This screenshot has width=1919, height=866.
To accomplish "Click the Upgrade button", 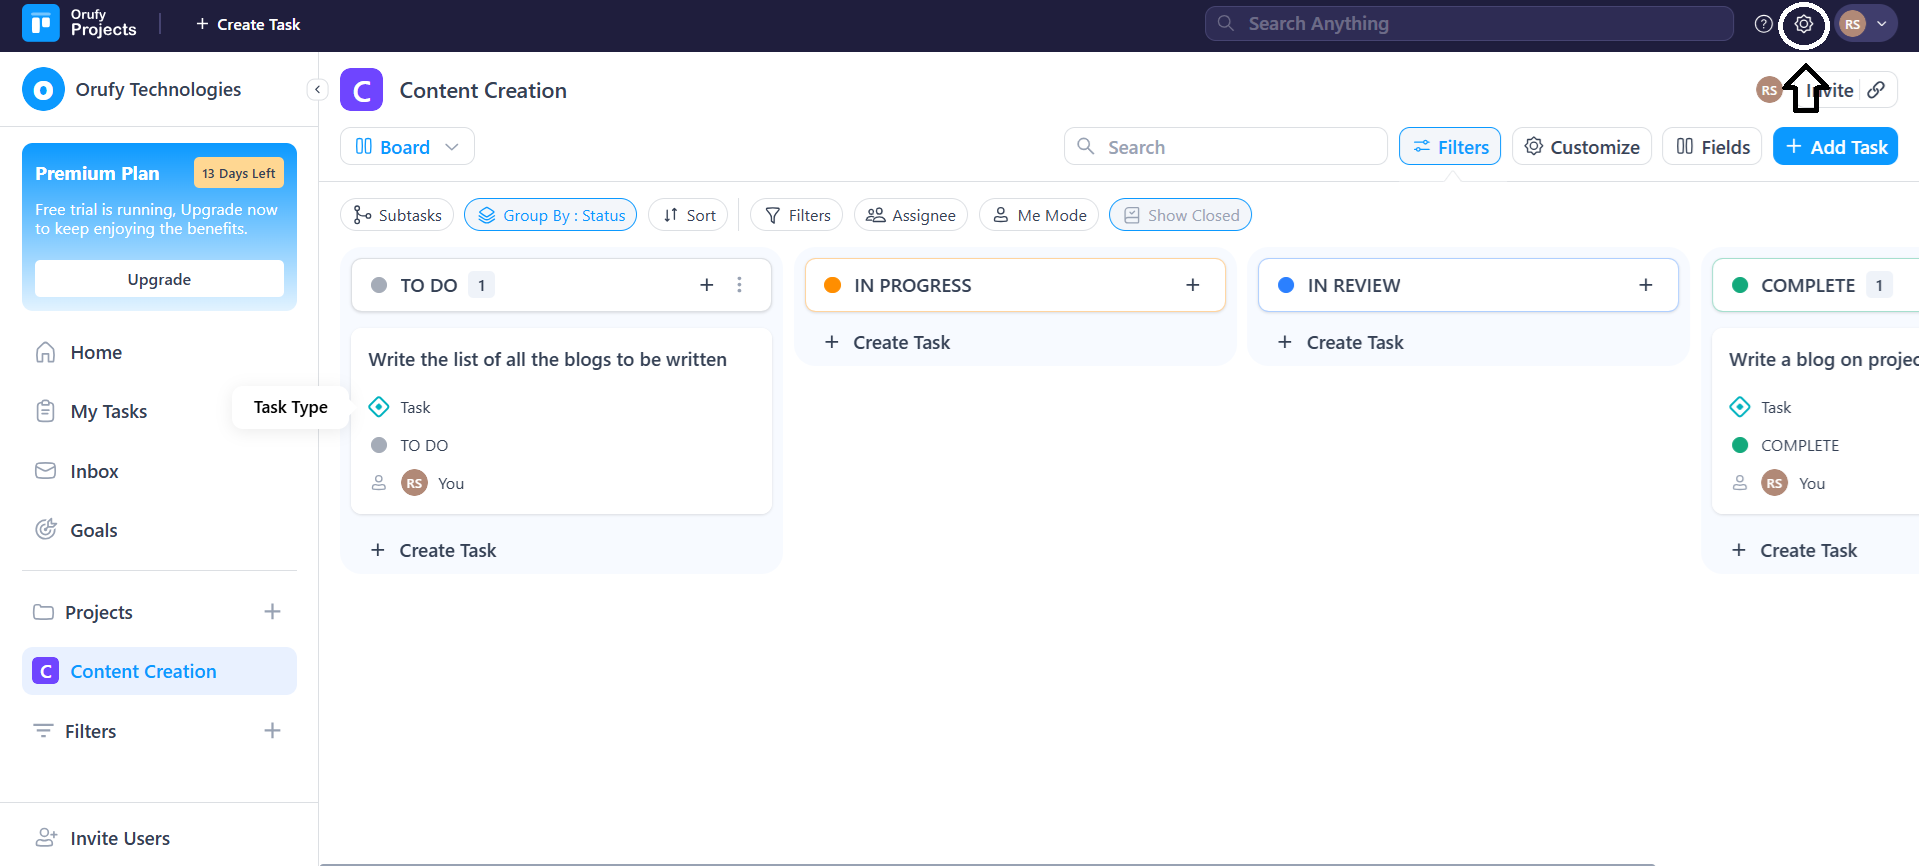I will click(159, 279).
